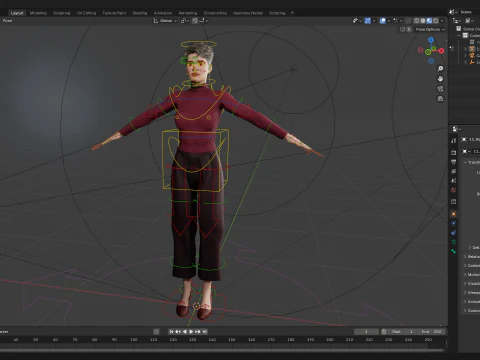Viewport: 480px width, 360px height.
Task: Go to the Animation workspace tab
Action: pyautogui.click(x=163, y=13)
